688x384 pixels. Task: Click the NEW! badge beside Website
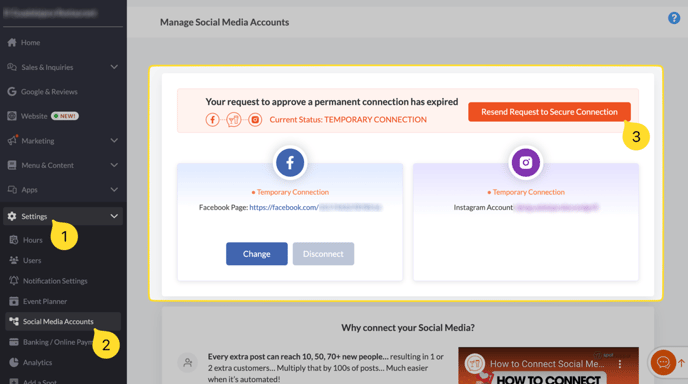tap(65, 116)
